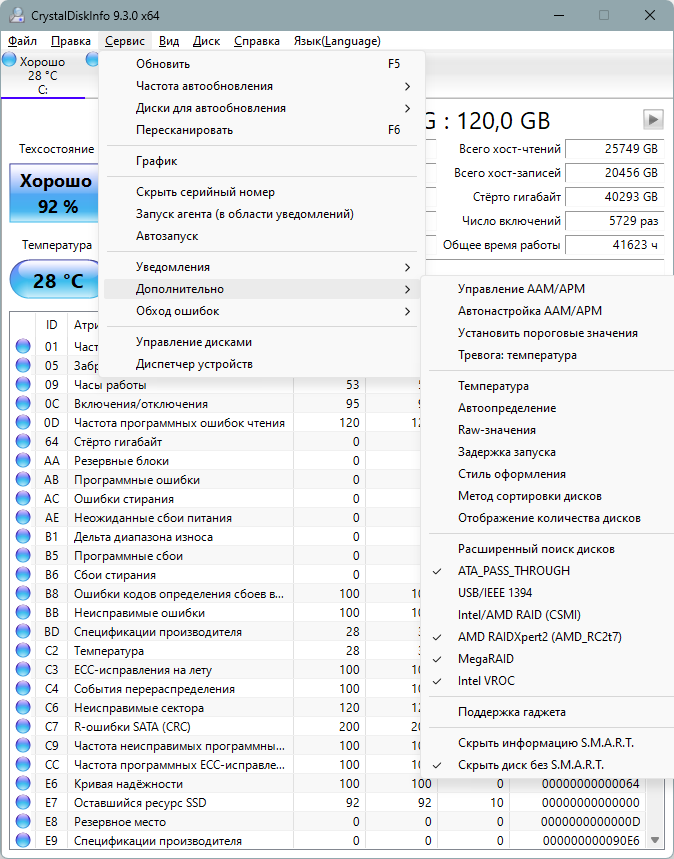Open the Дополнительно submenu

(262, 289)
